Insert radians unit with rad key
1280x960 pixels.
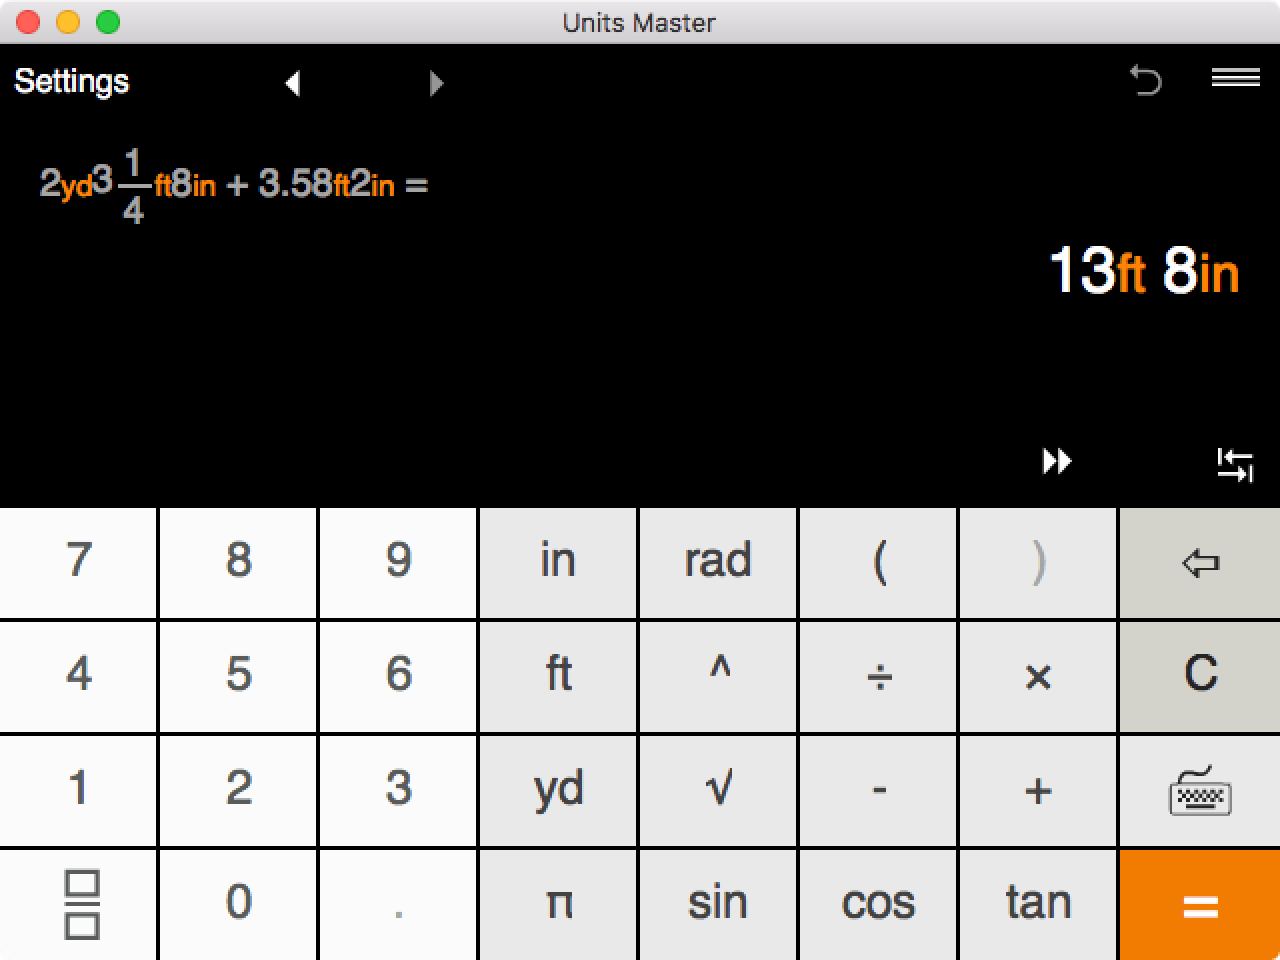(718, 563)
